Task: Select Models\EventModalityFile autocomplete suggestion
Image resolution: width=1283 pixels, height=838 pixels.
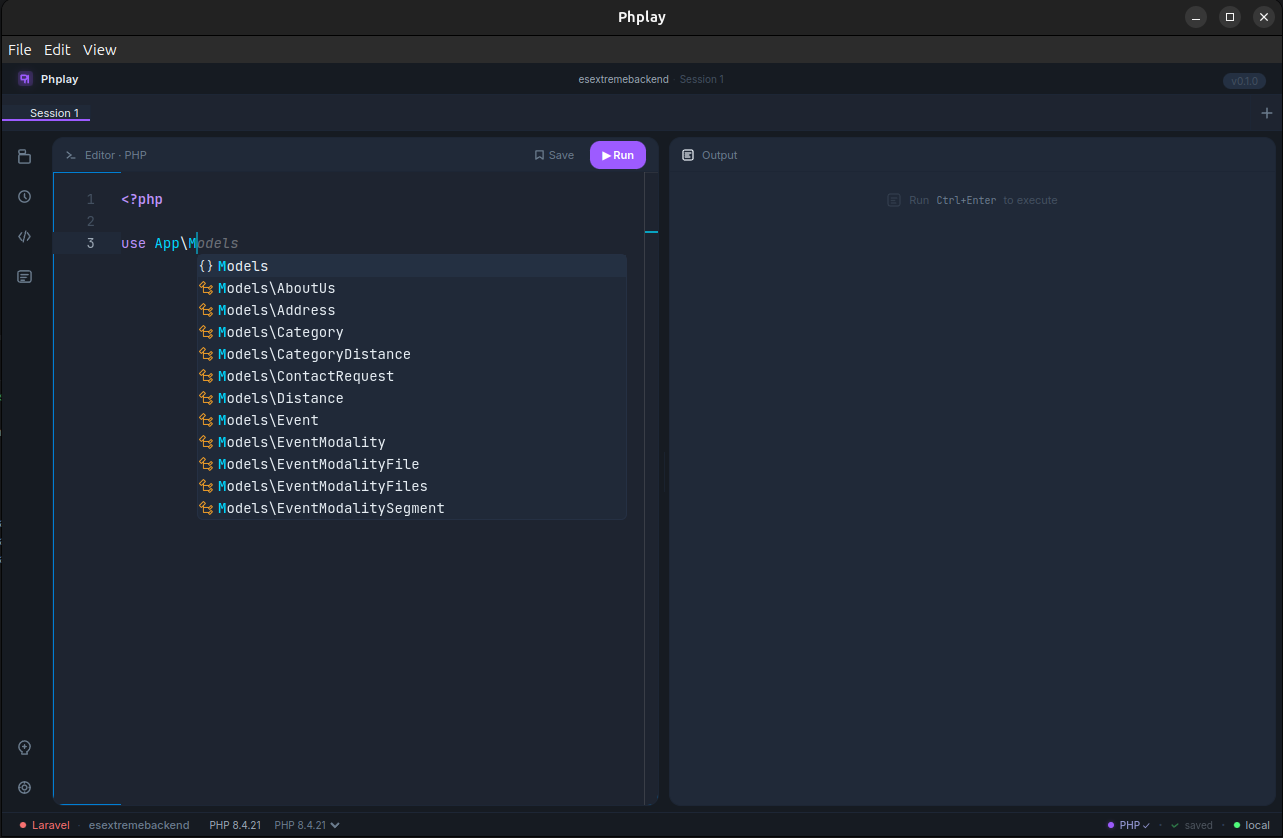Action: click(x=412, y=464)
